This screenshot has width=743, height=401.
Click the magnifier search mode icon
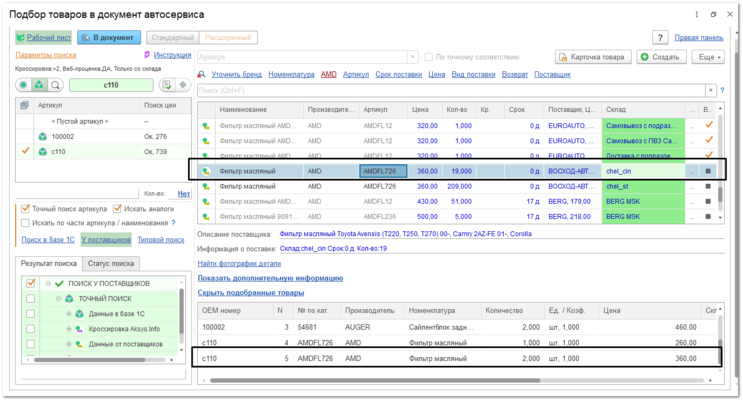(x=55, y=85)
